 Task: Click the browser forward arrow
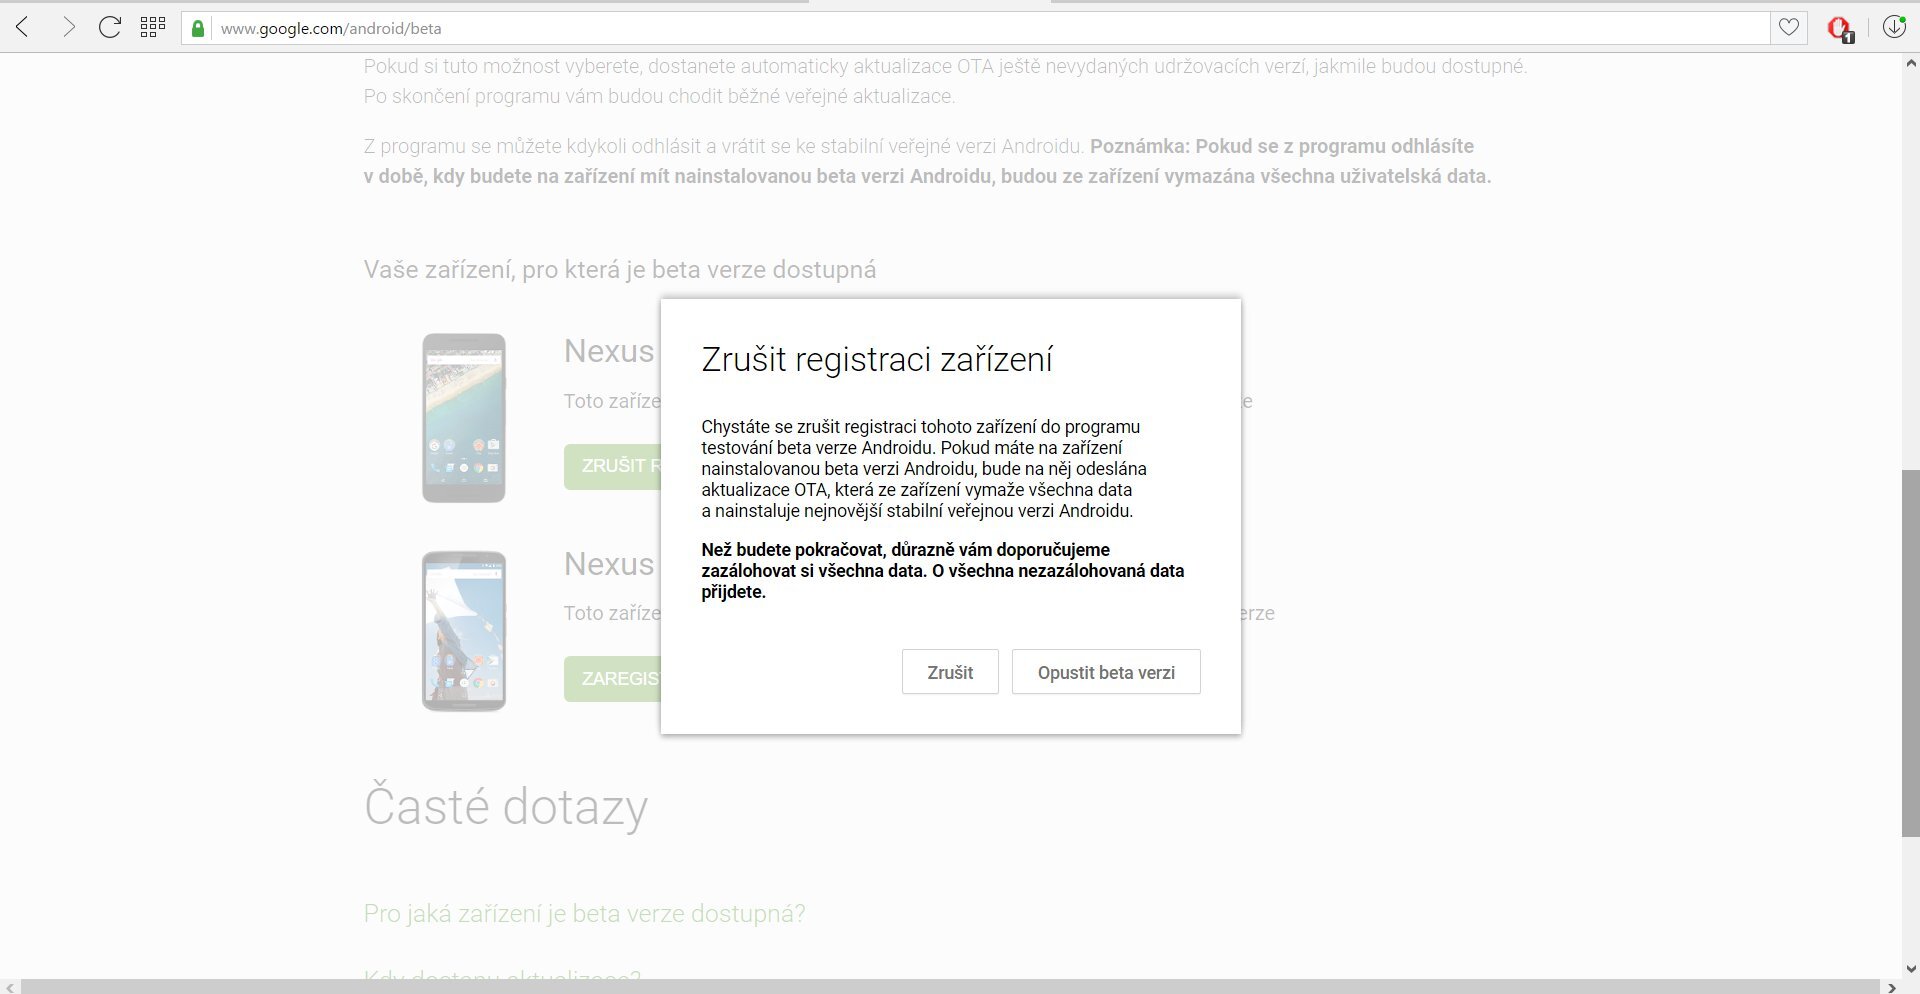(68, 27)
